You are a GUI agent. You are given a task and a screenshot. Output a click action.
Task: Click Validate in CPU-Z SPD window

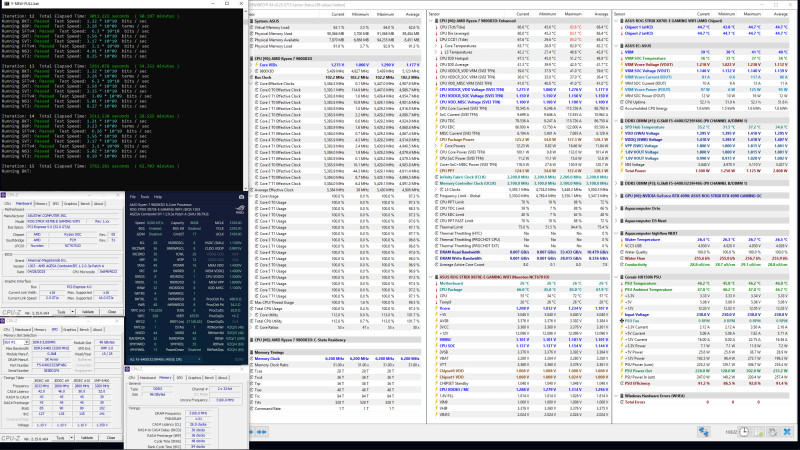pyautogui.click(x=88, y=438)
